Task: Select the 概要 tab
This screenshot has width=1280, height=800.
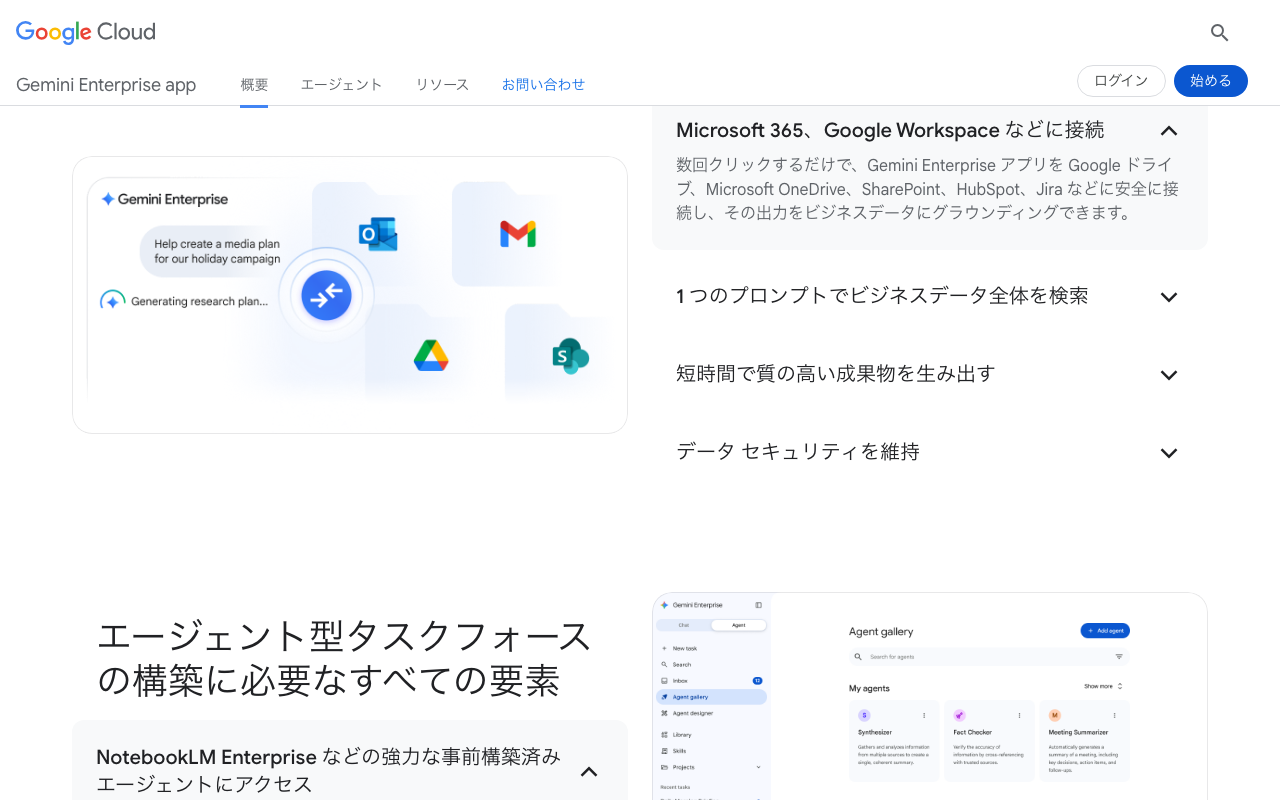Action: [254, 84]
